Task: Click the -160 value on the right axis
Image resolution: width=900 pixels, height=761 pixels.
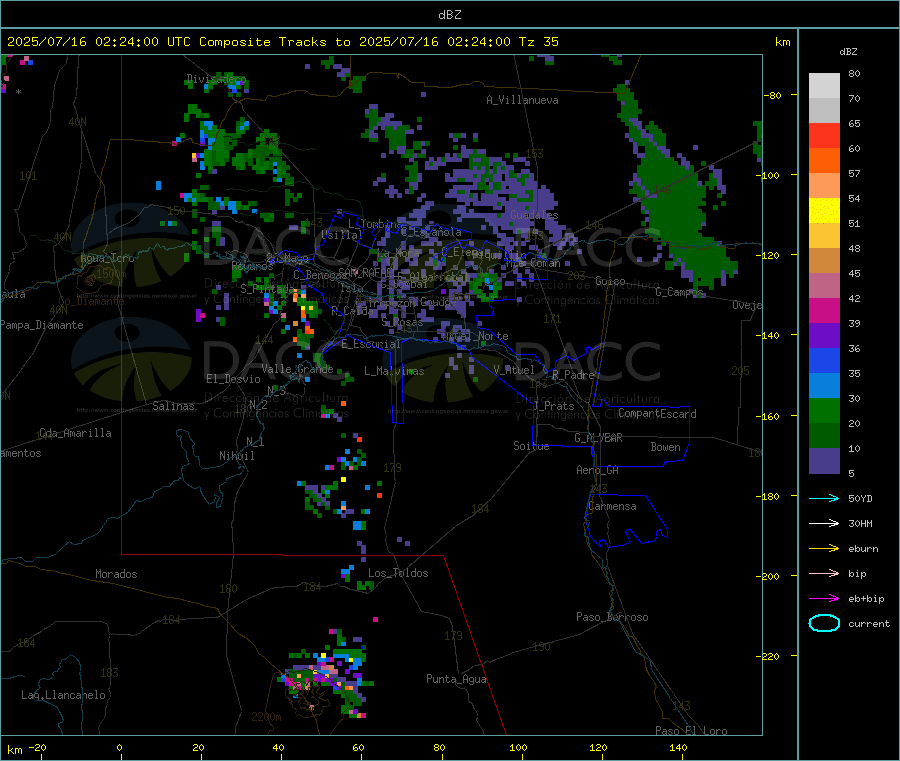Action: tap(767, 416)
